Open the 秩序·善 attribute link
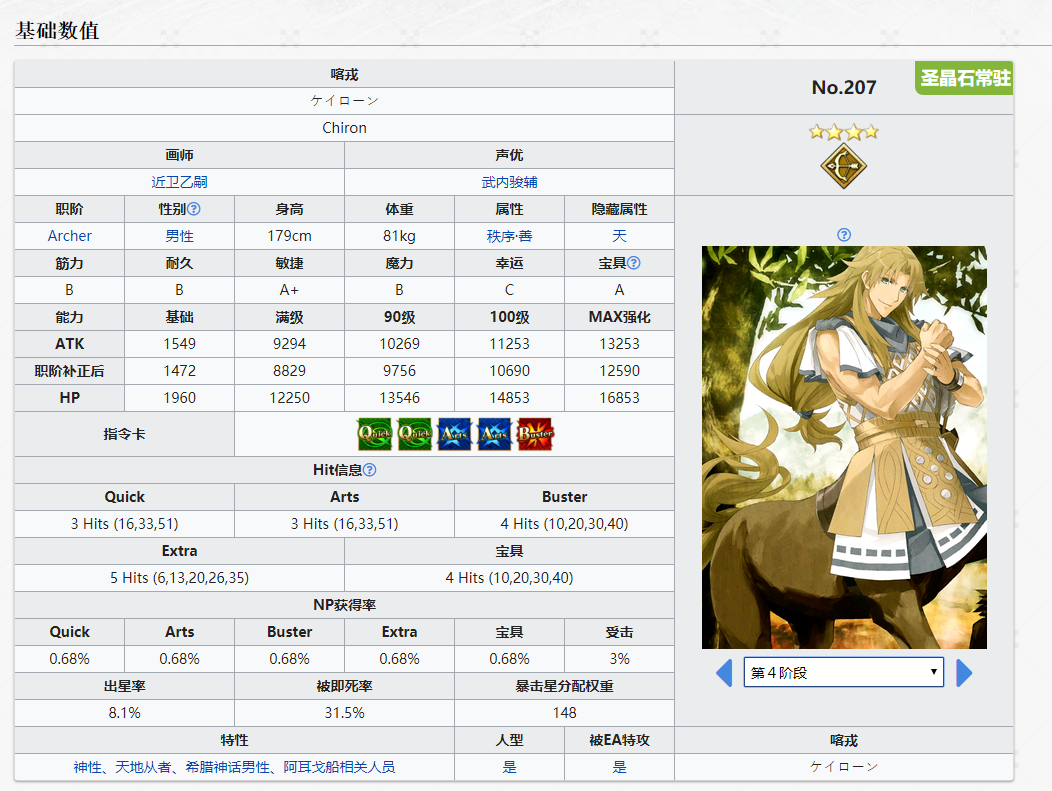 click(509, 236)
